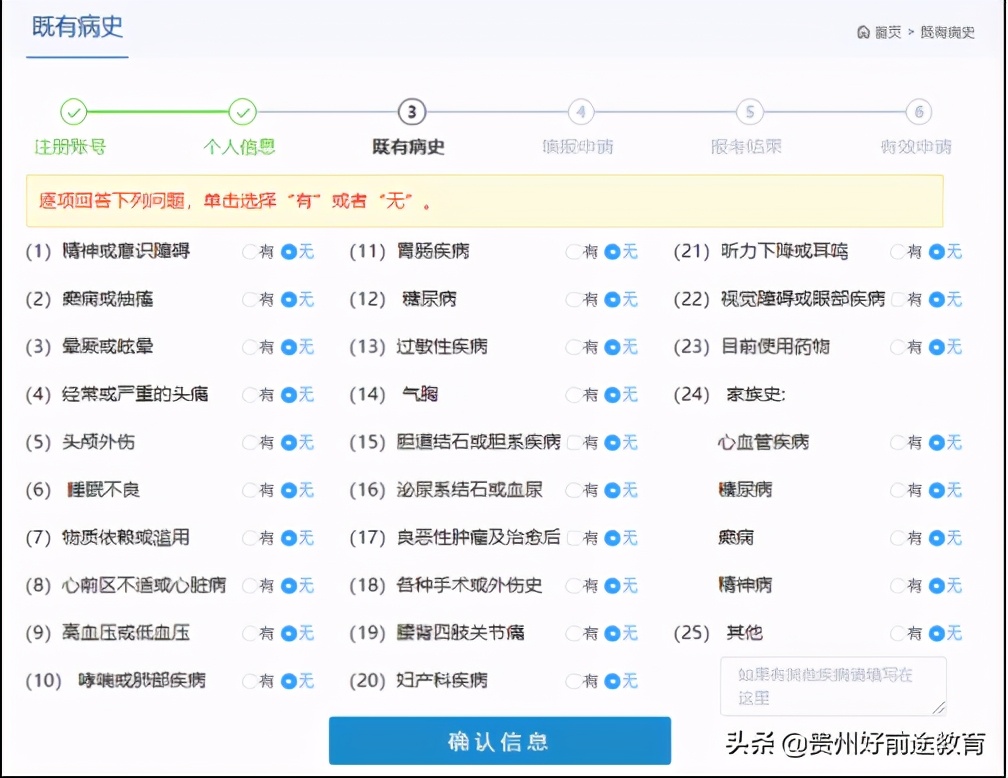Click step circle 4 for 填报申请

point(579,111)
